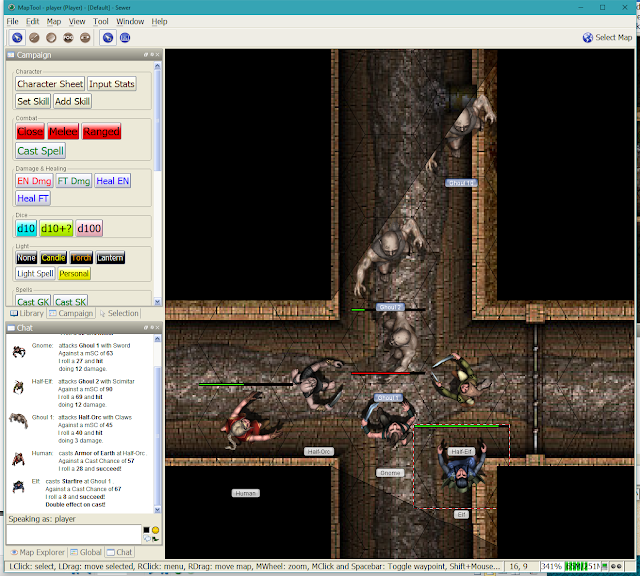
Task: Close the Chat panel
Action: (x=158, y=327)
